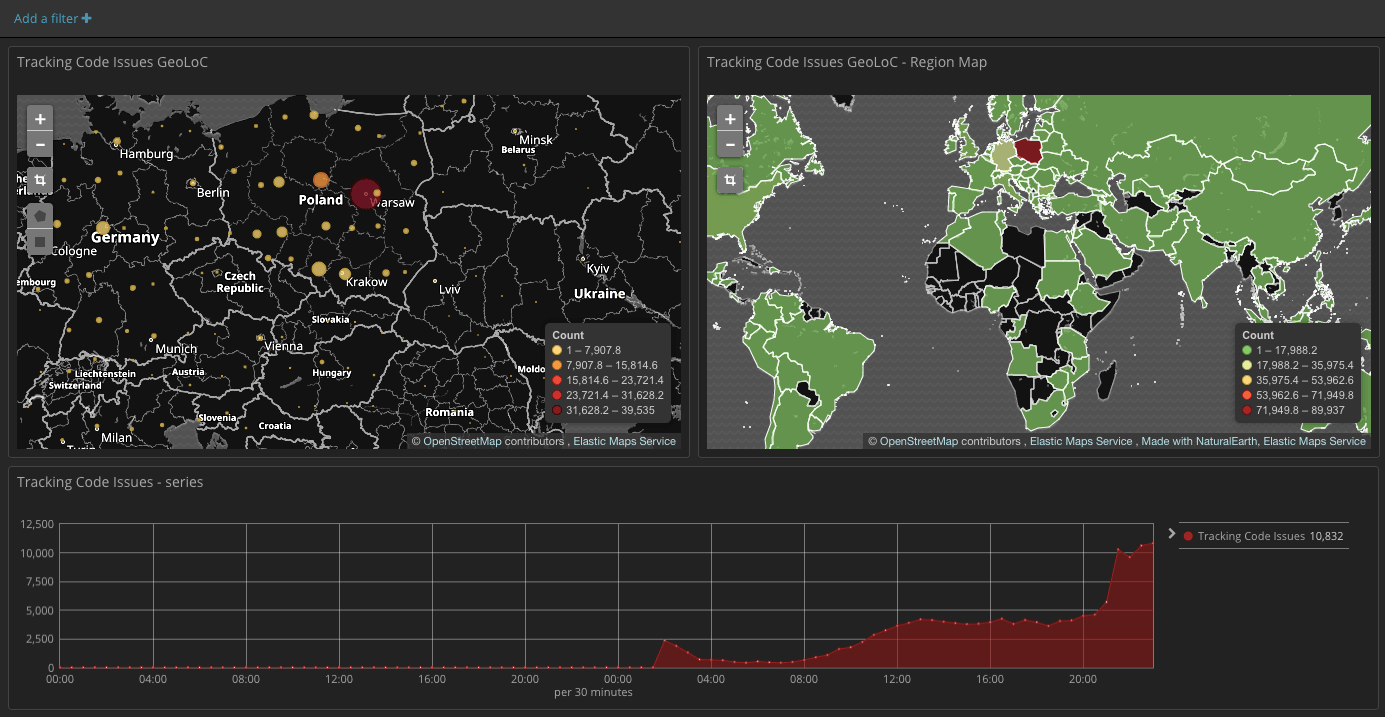Click legend range 35,975.4 – 53,962.6 on the Region Map
Image resolution: width=1385 pixels, height=717 pixels.
(1304, 380)
